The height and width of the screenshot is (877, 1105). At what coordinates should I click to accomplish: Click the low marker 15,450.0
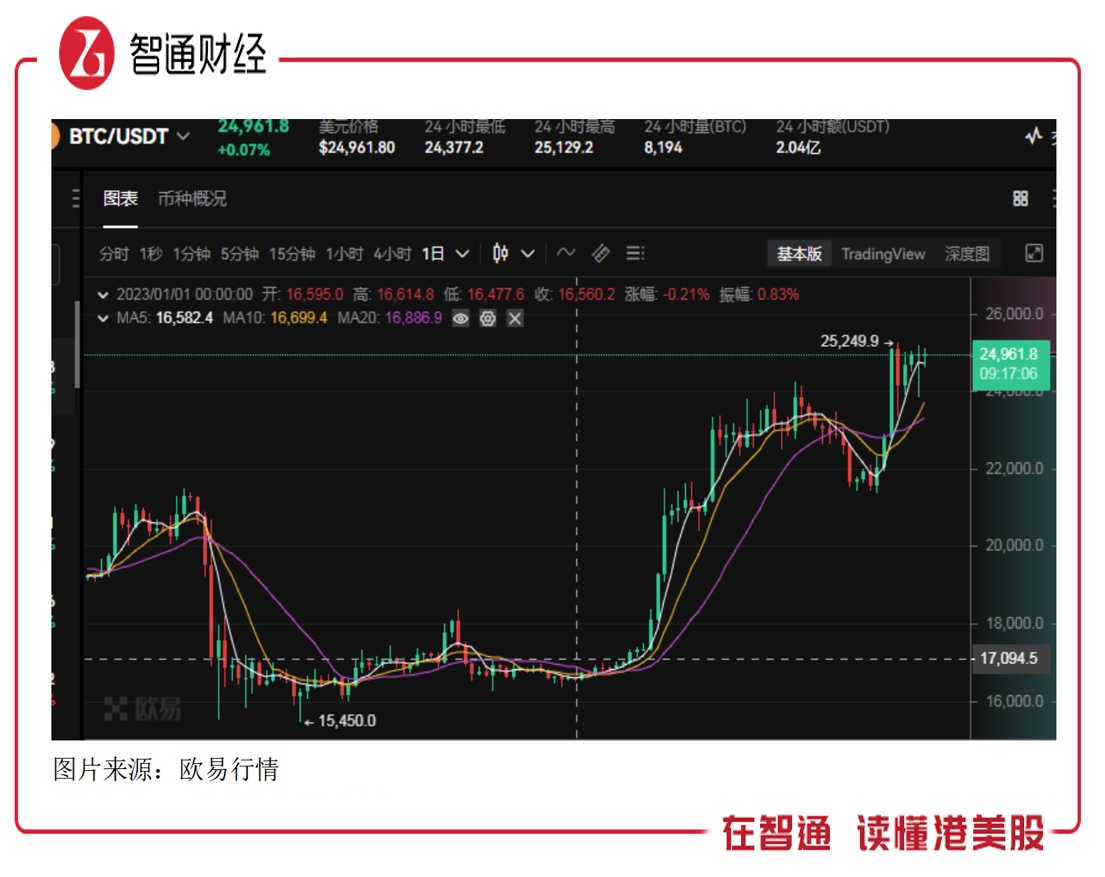coord(347,720)
